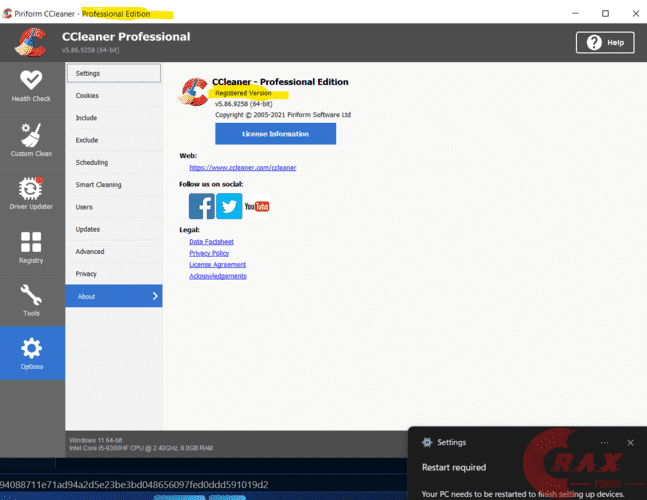Open CCleaner YouTube channel icon
Viewport: 647px width, 500px height.
pos(257,206)
